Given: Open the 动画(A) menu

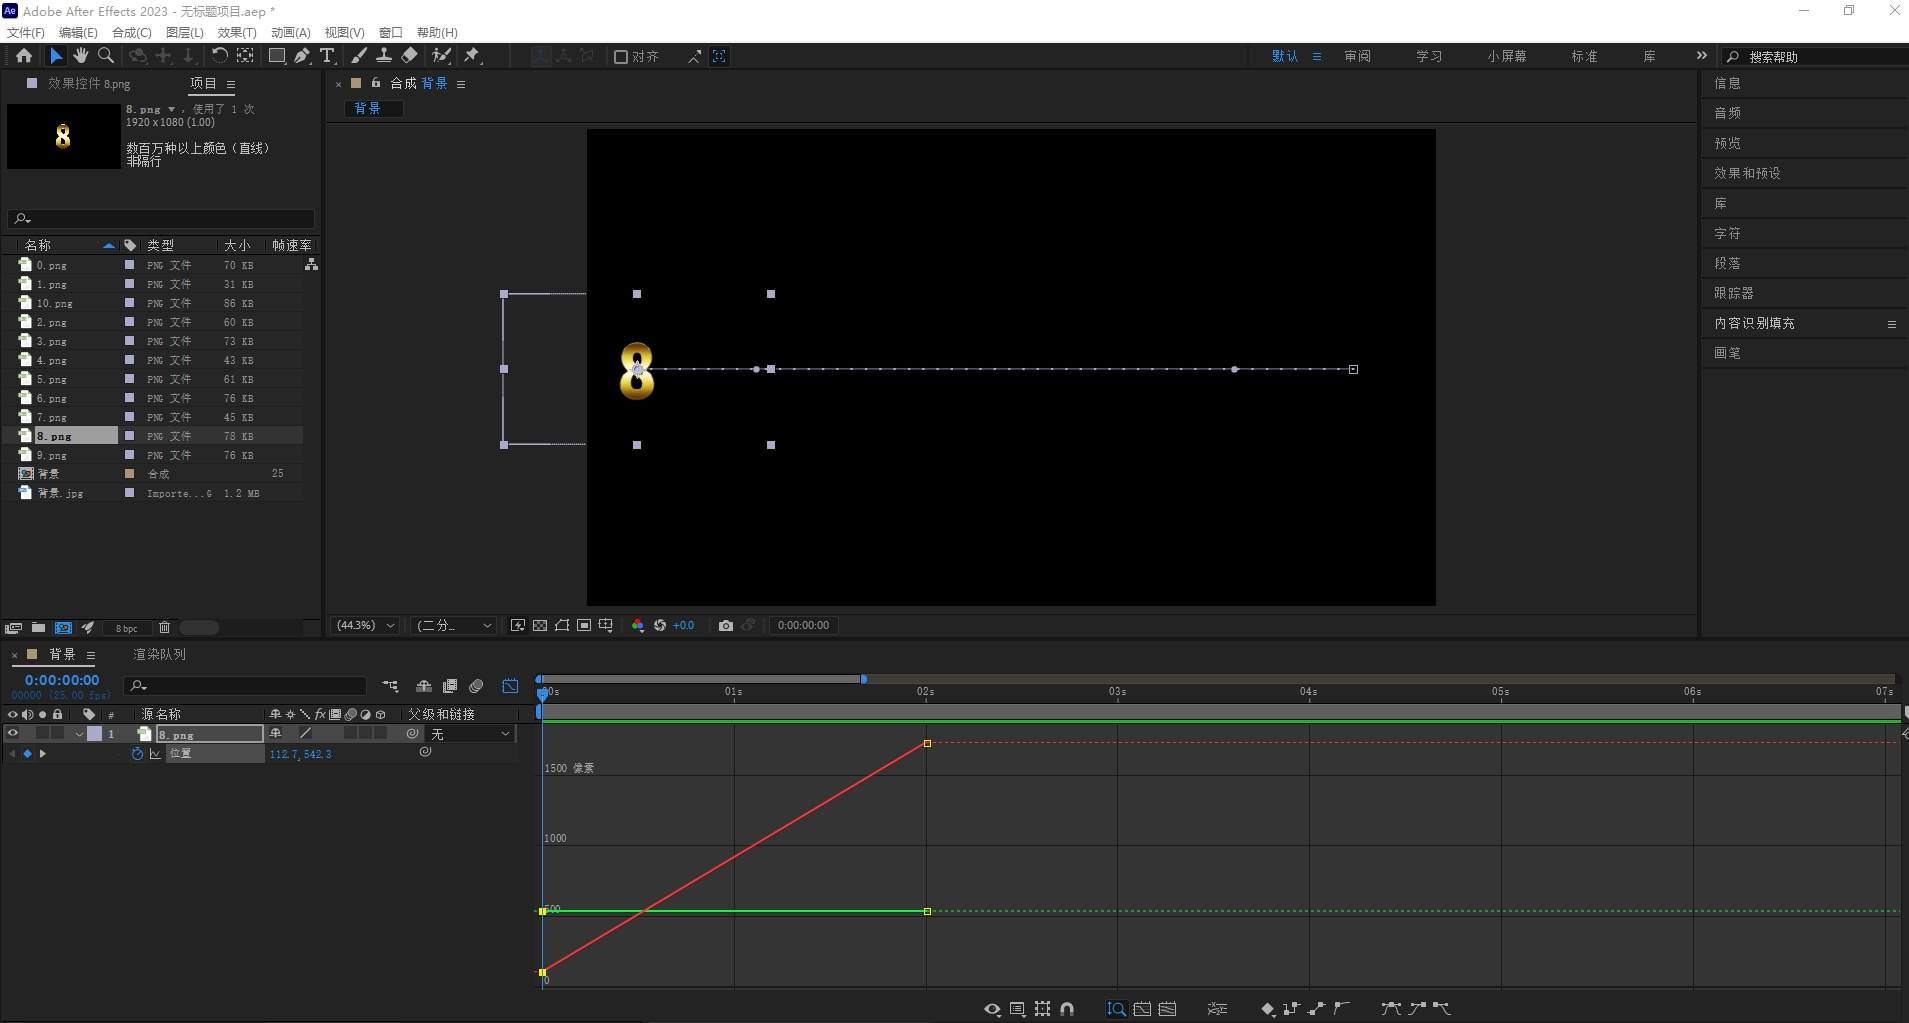Looking at the screenshot, I should tap(291, 32).
